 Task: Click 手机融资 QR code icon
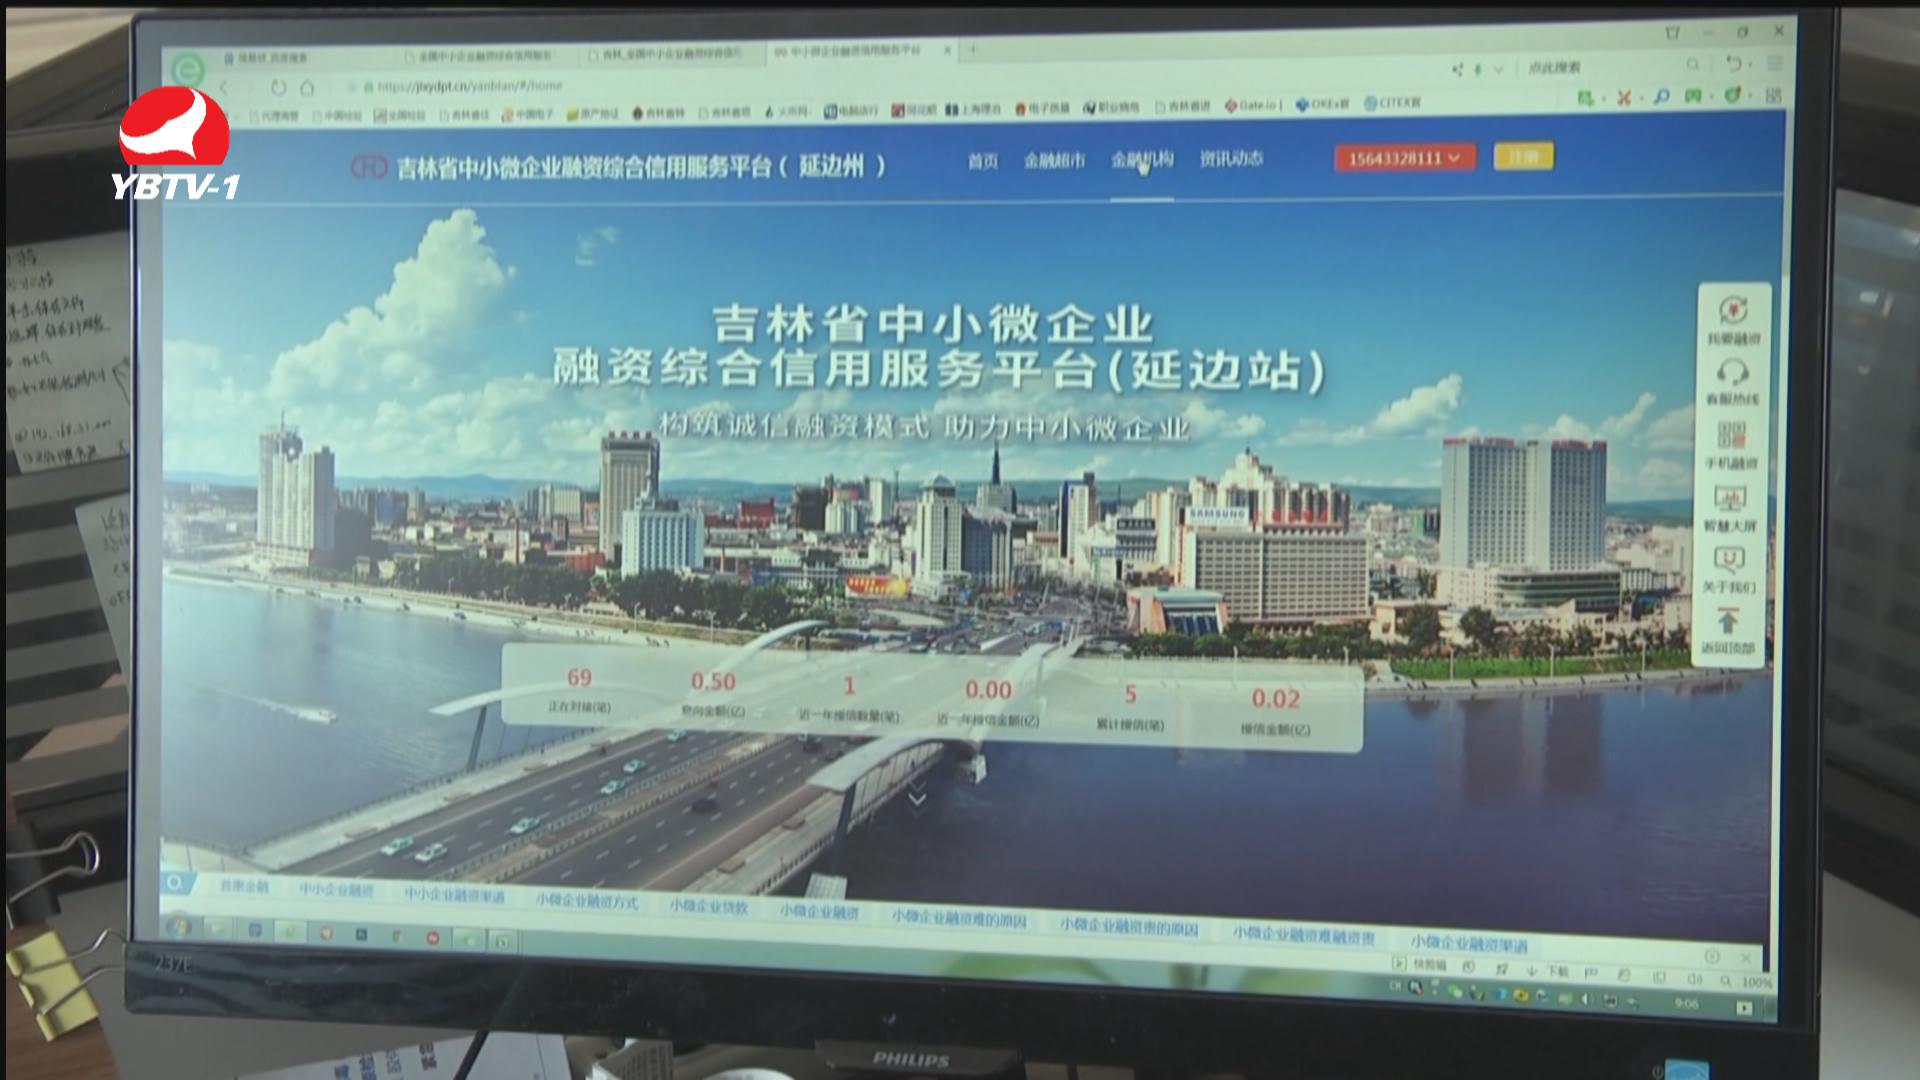pyautogui.click(x=1731, y=446)
